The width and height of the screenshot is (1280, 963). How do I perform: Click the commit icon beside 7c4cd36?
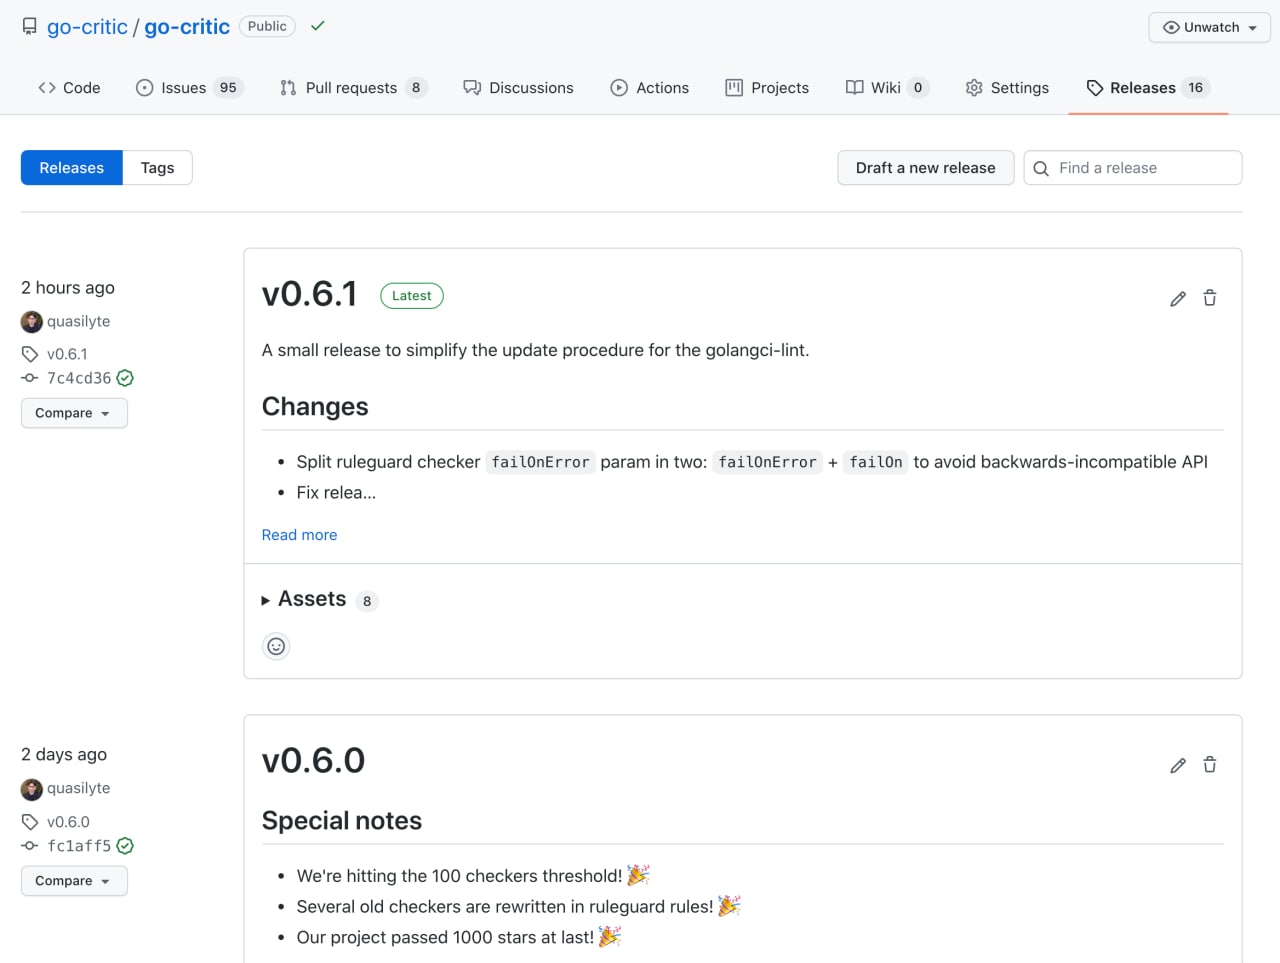point(30,378)
